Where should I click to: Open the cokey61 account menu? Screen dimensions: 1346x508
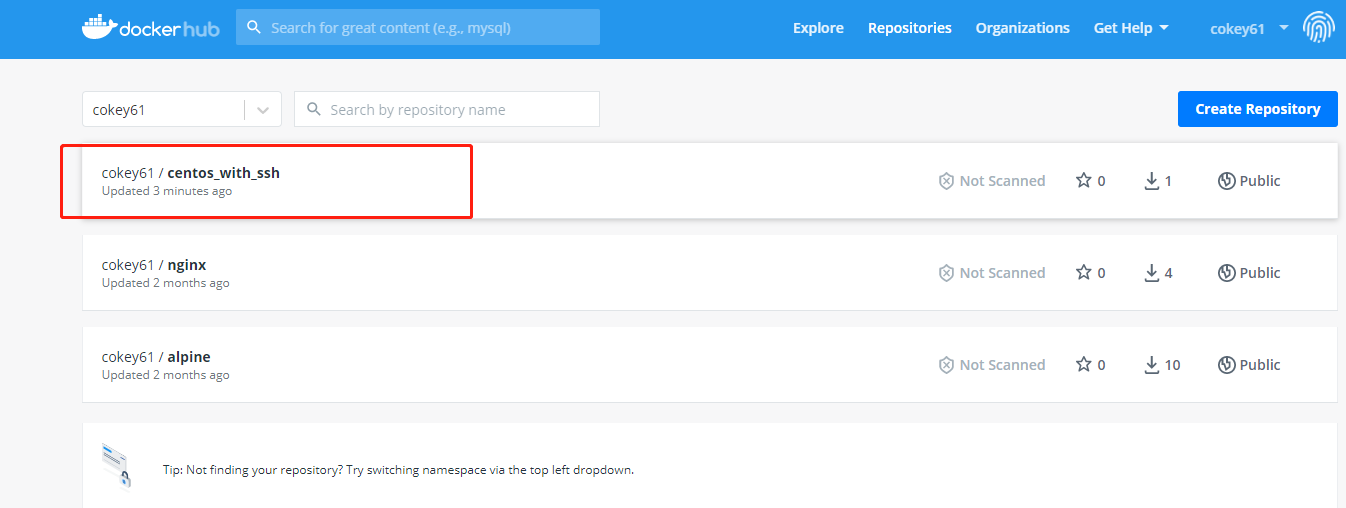coord(1249,28)
